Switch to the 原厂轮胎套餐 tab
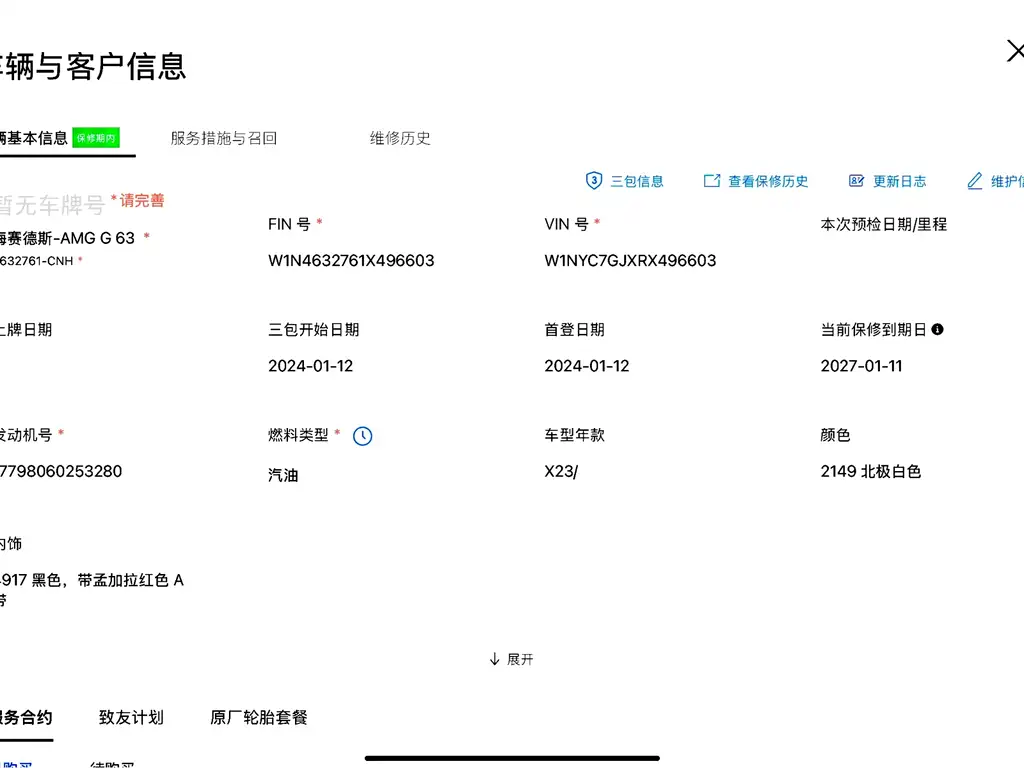1024x768 pixels. [x=259, y=717]
